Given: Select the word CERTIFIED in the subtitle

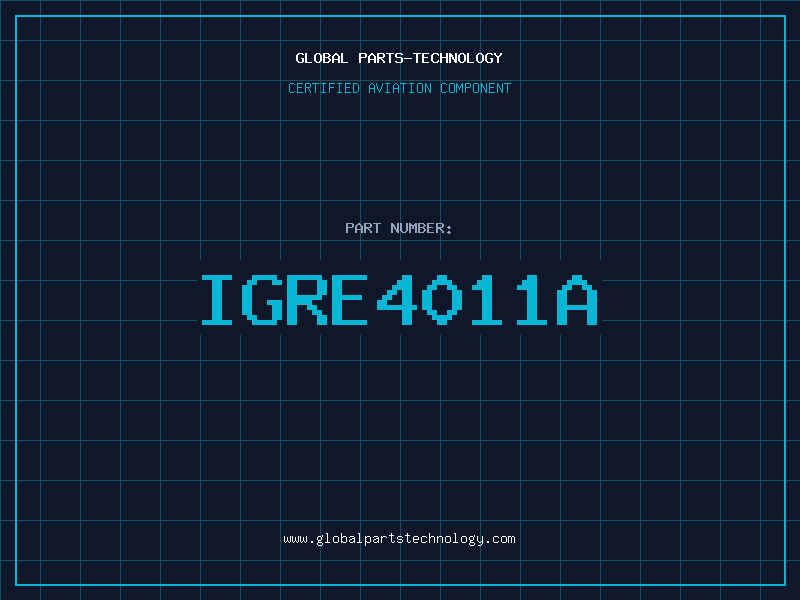Looking at the screenshot, I should coord(322,88).
